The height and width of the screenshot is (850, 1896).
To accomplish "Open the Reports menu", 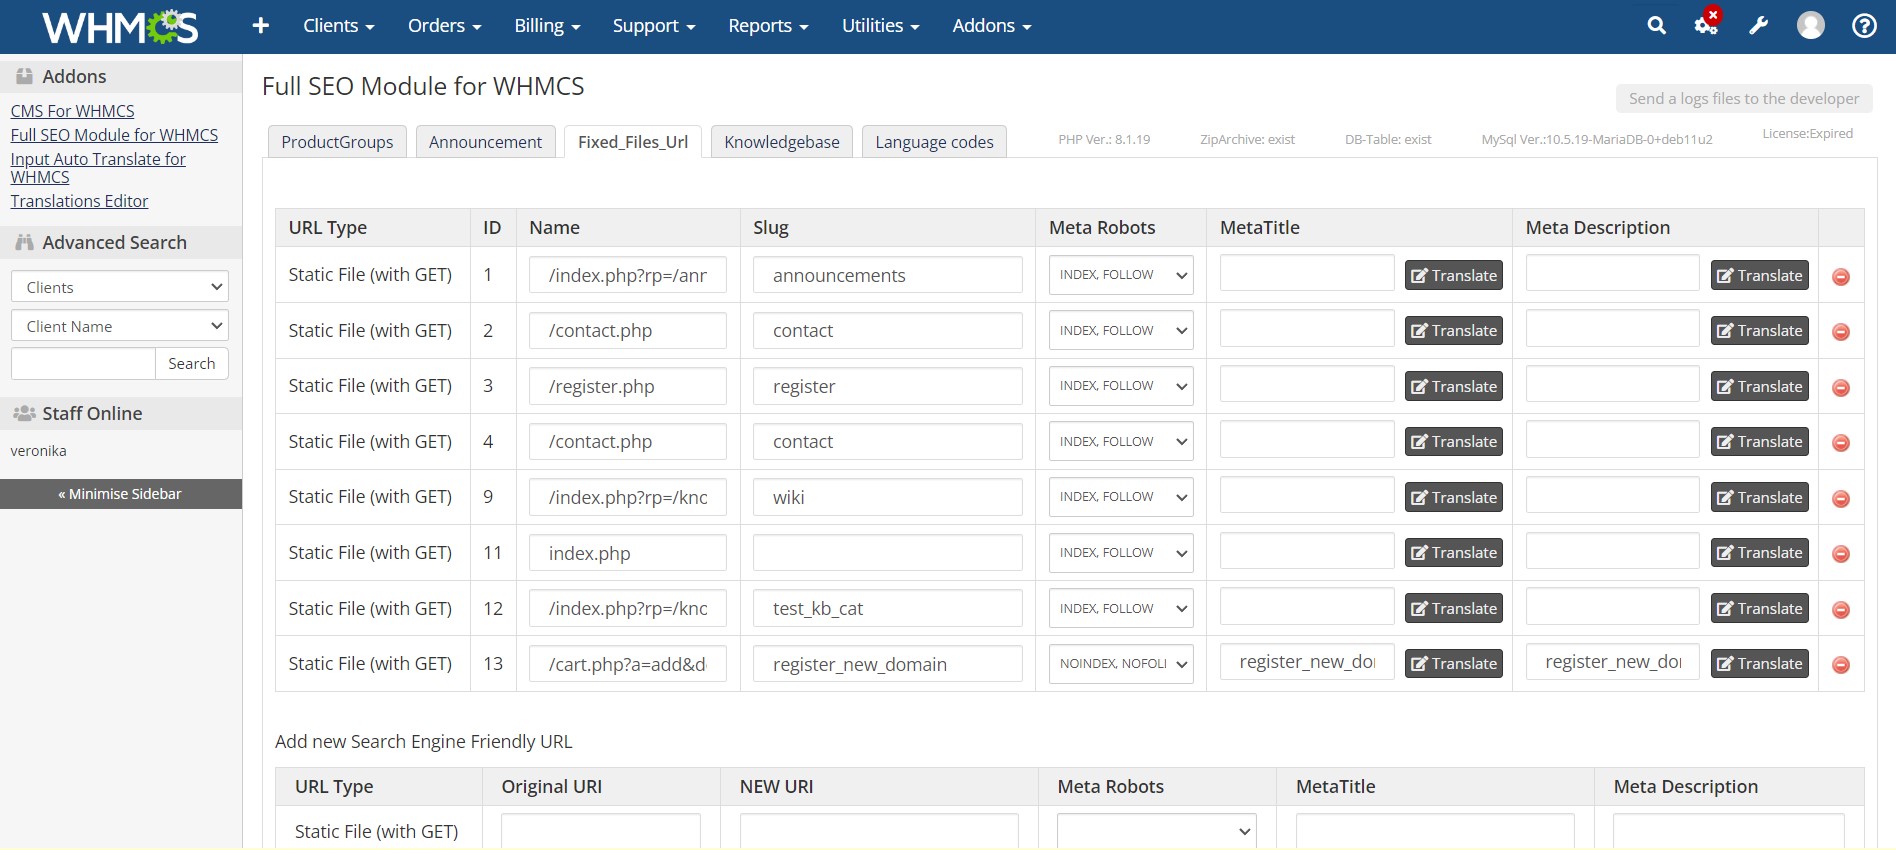I will (x=768, y=26).
